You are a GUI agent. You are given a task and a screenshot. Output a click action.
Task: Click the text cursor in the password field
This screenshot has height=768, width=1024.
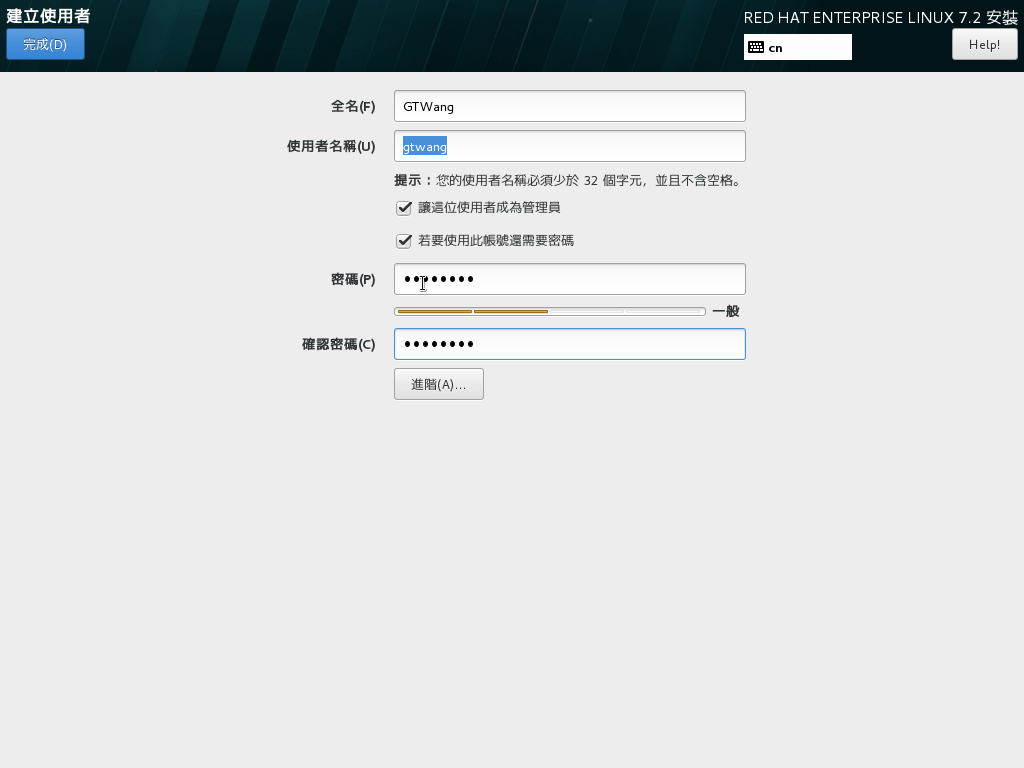point(422,284)
